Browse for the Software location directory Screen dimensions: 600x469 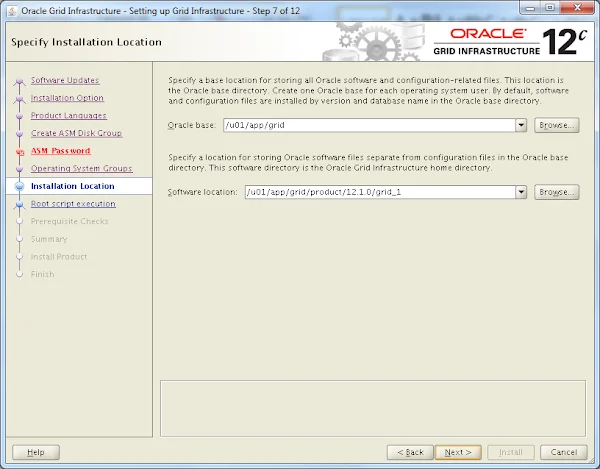557,192
